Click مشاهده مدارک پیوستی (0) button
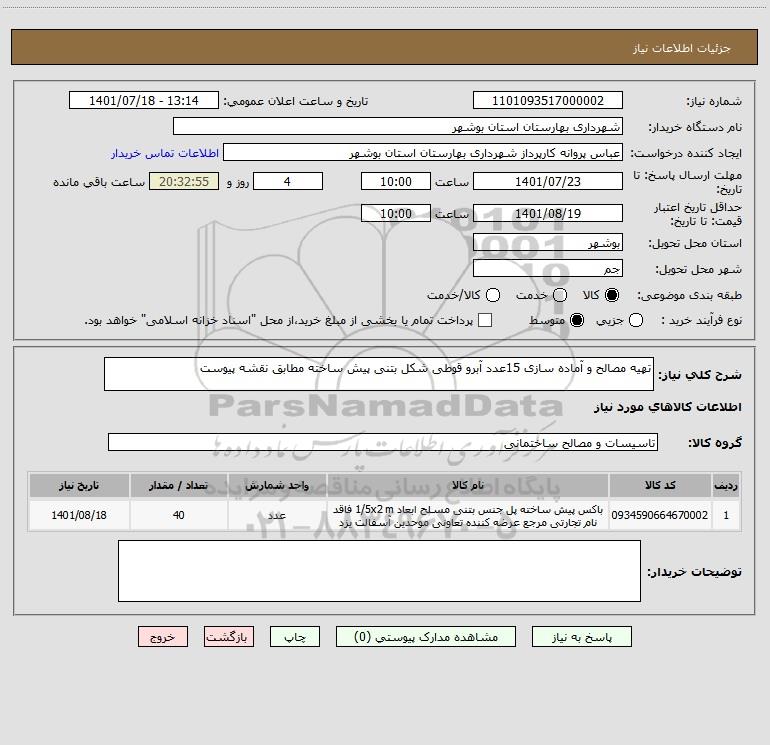Image resolution: width=770 pixels, height=745 pixels. click(x=426, y=637)
